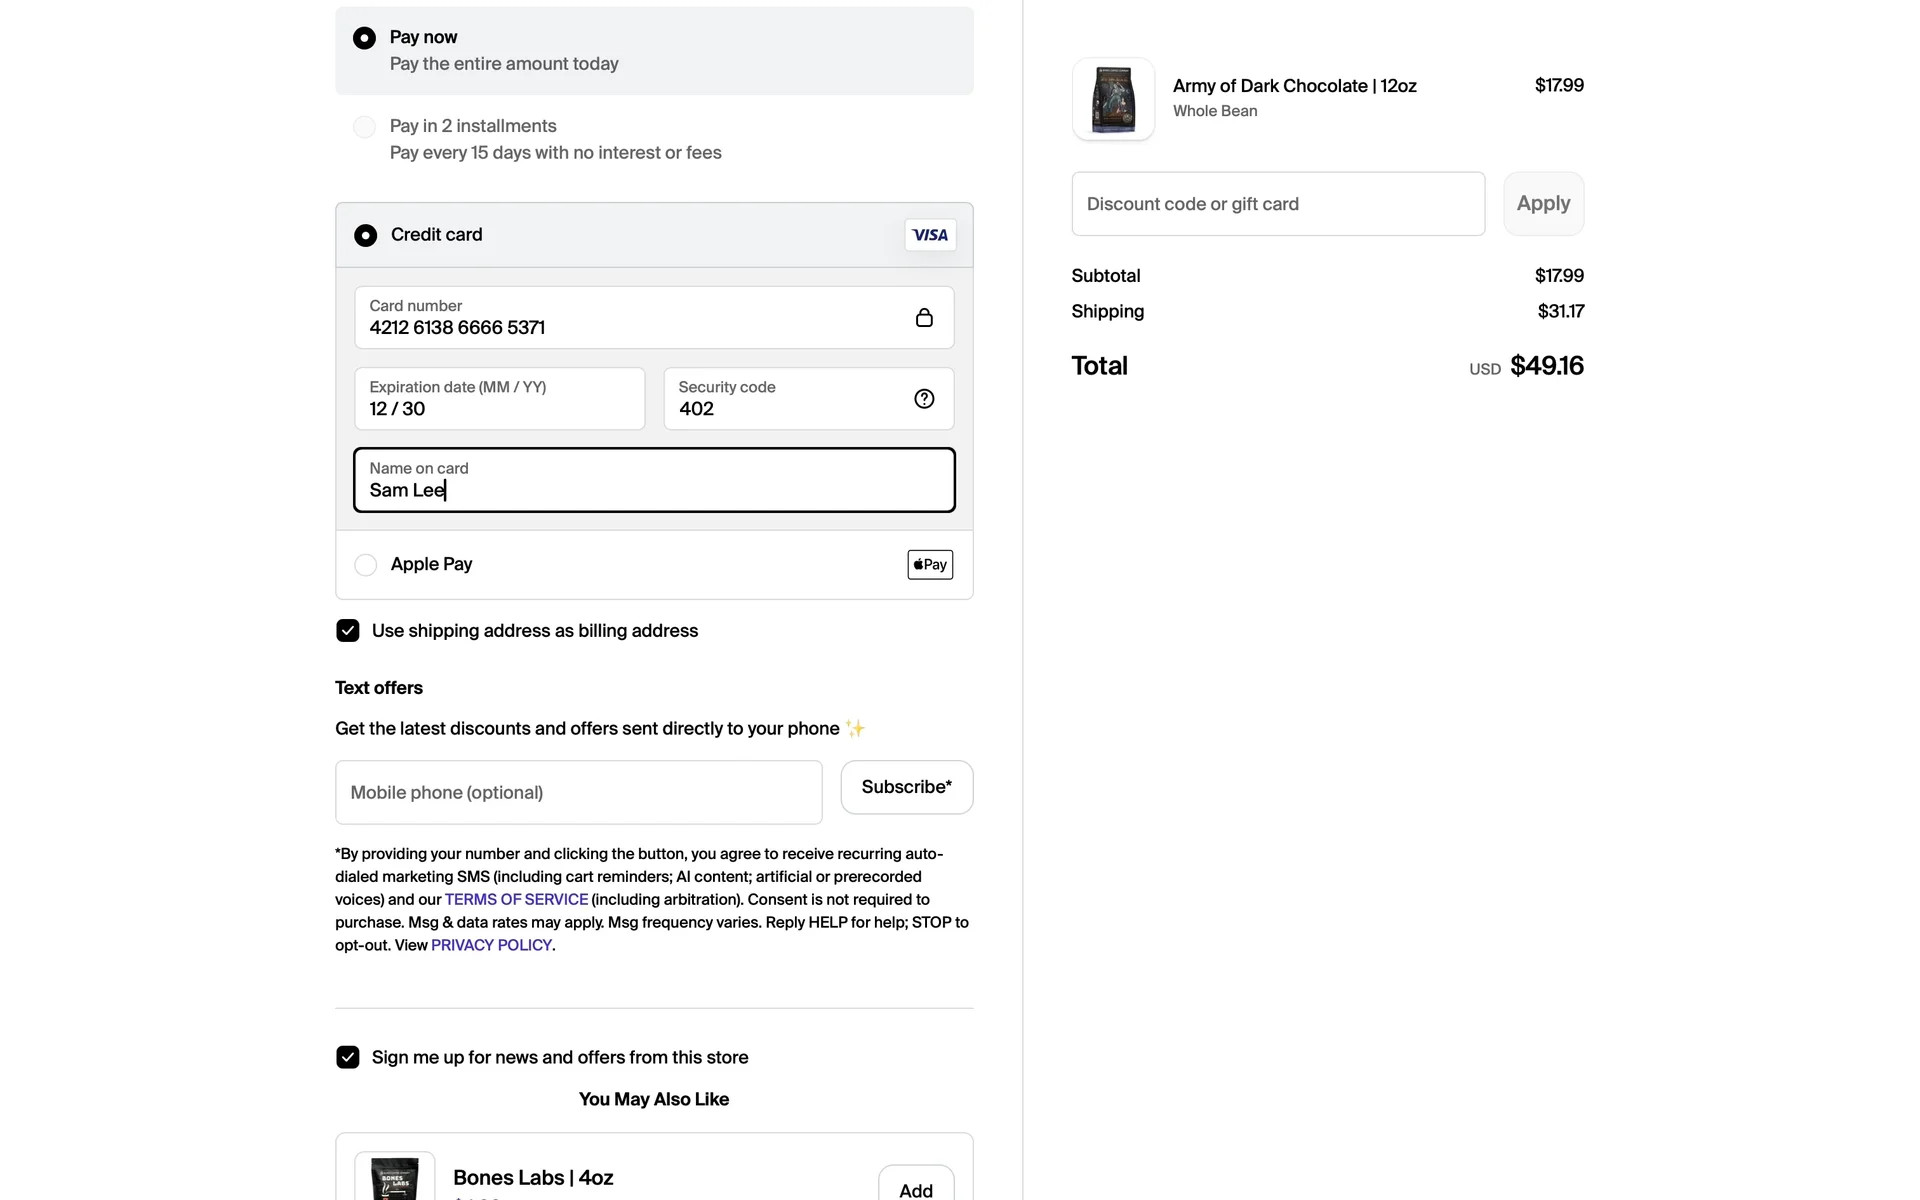Uncheck sign me up for news
The height and width of the screenshot is (1200, 1920).
348,1057
